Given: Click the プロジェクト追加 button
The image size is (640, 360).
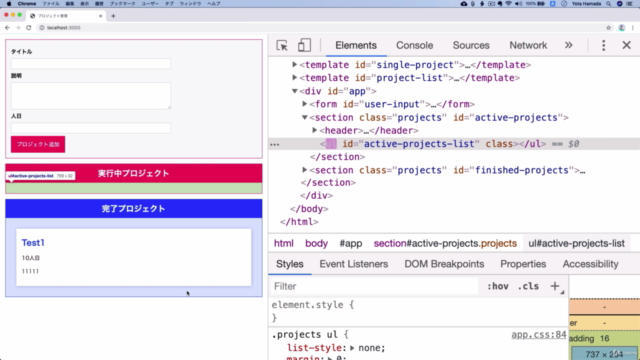Looking at the screenshot, I should coord(38,144).
